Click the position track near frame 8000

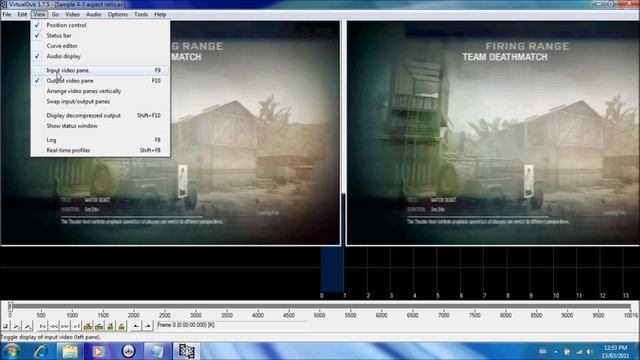point(505,306)
